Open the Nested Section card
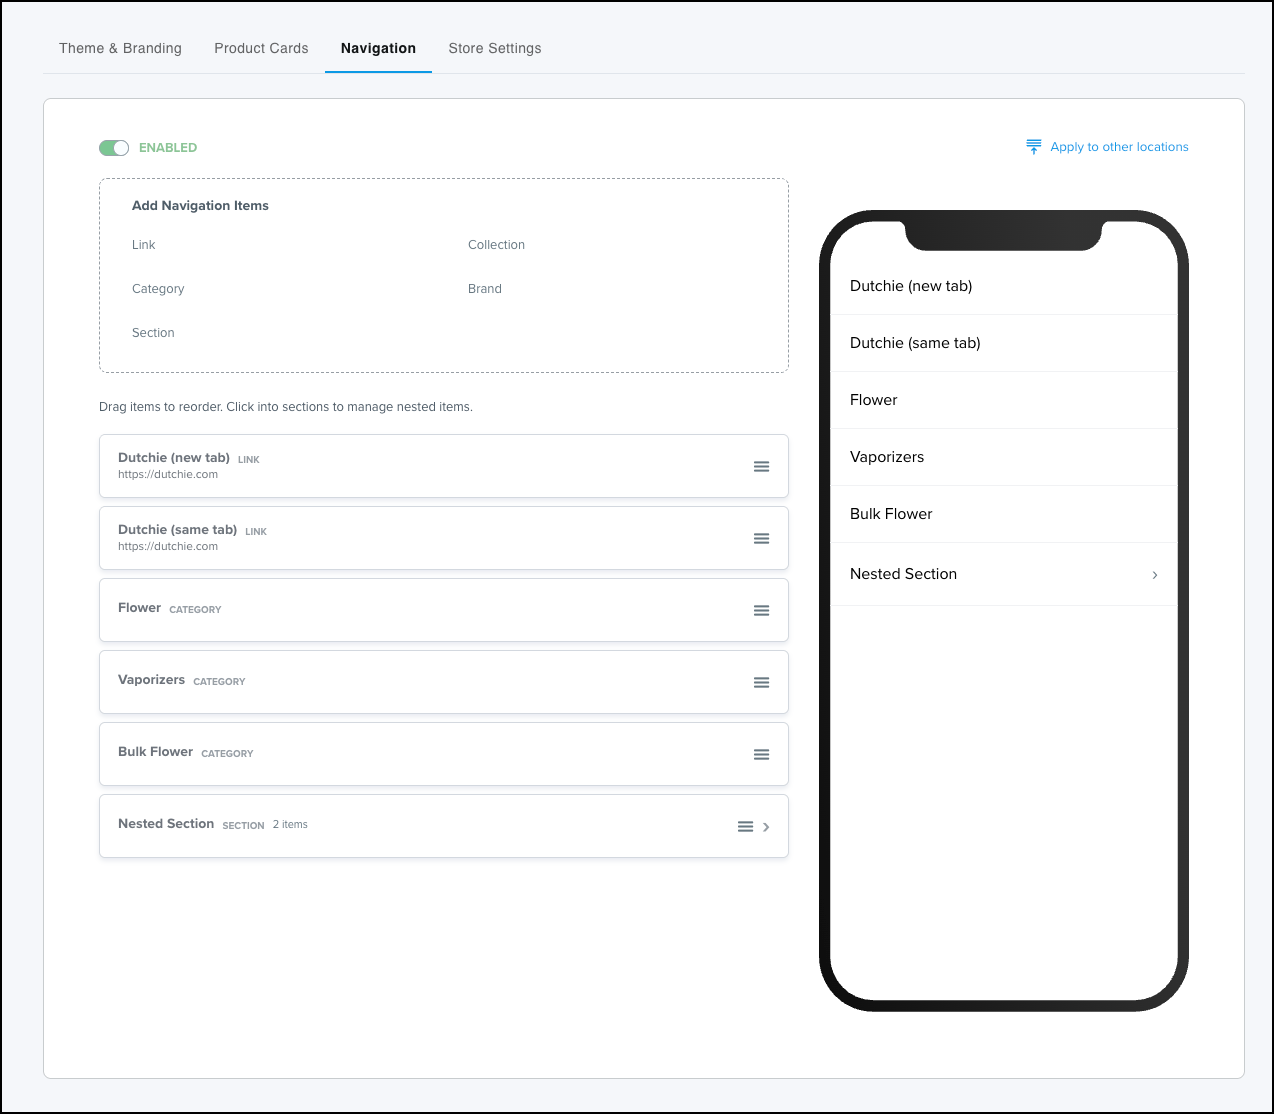 [444, 826]
